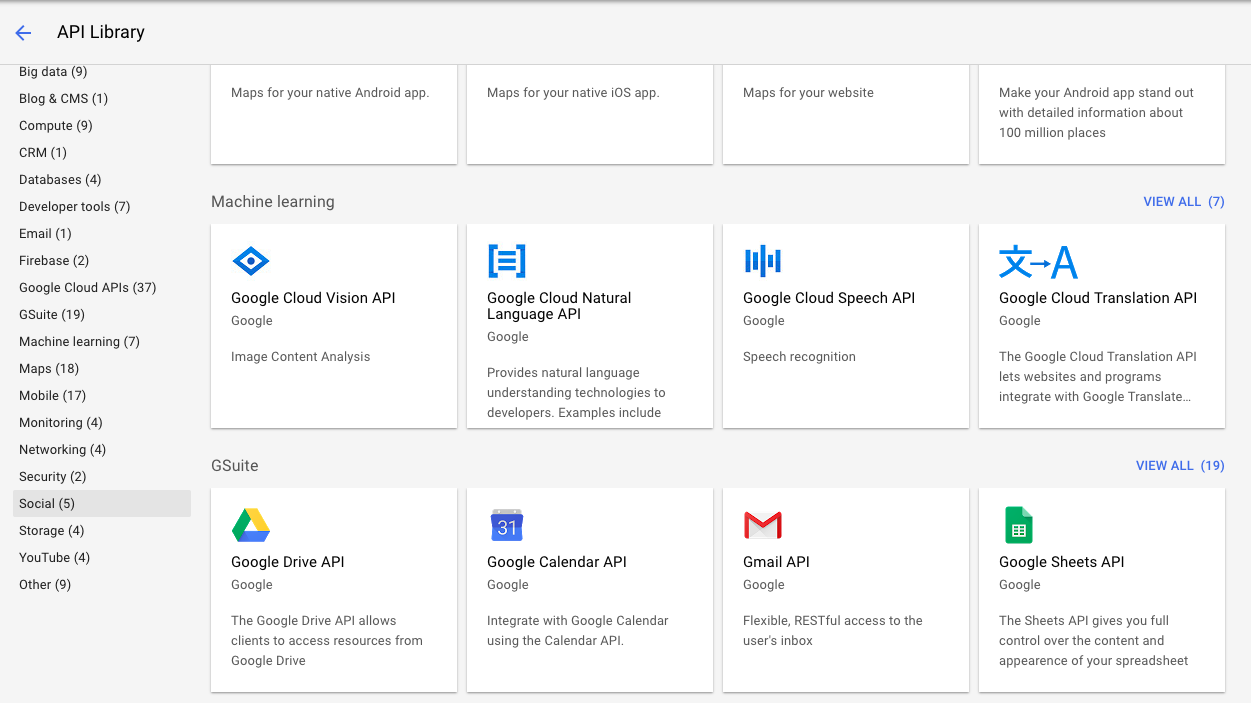Select Email (1) category
This screenshot has width=1251, height=703.
click(45, 234)
